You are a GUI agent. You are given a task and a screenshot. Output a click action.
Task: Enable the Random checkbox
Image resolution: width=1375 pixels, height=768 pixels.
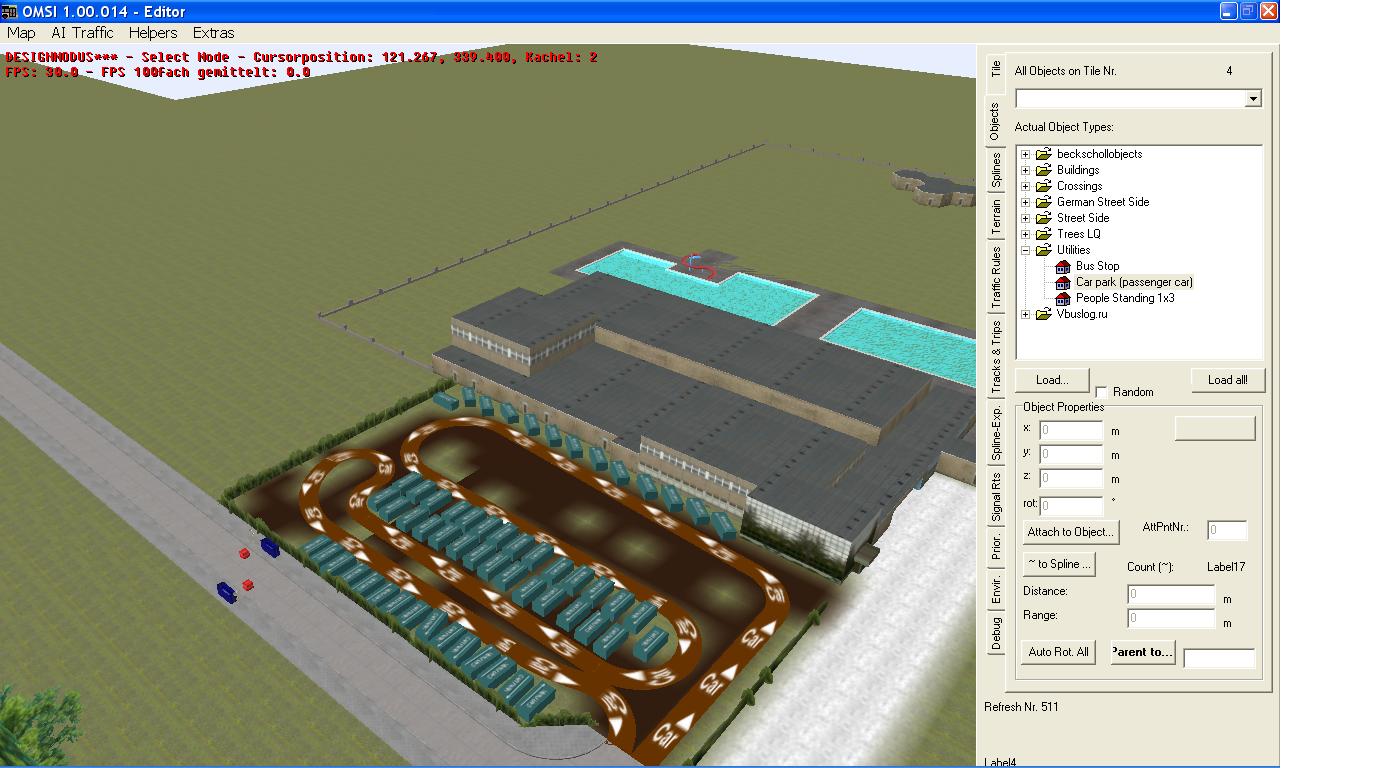[x=1102, y=392]
